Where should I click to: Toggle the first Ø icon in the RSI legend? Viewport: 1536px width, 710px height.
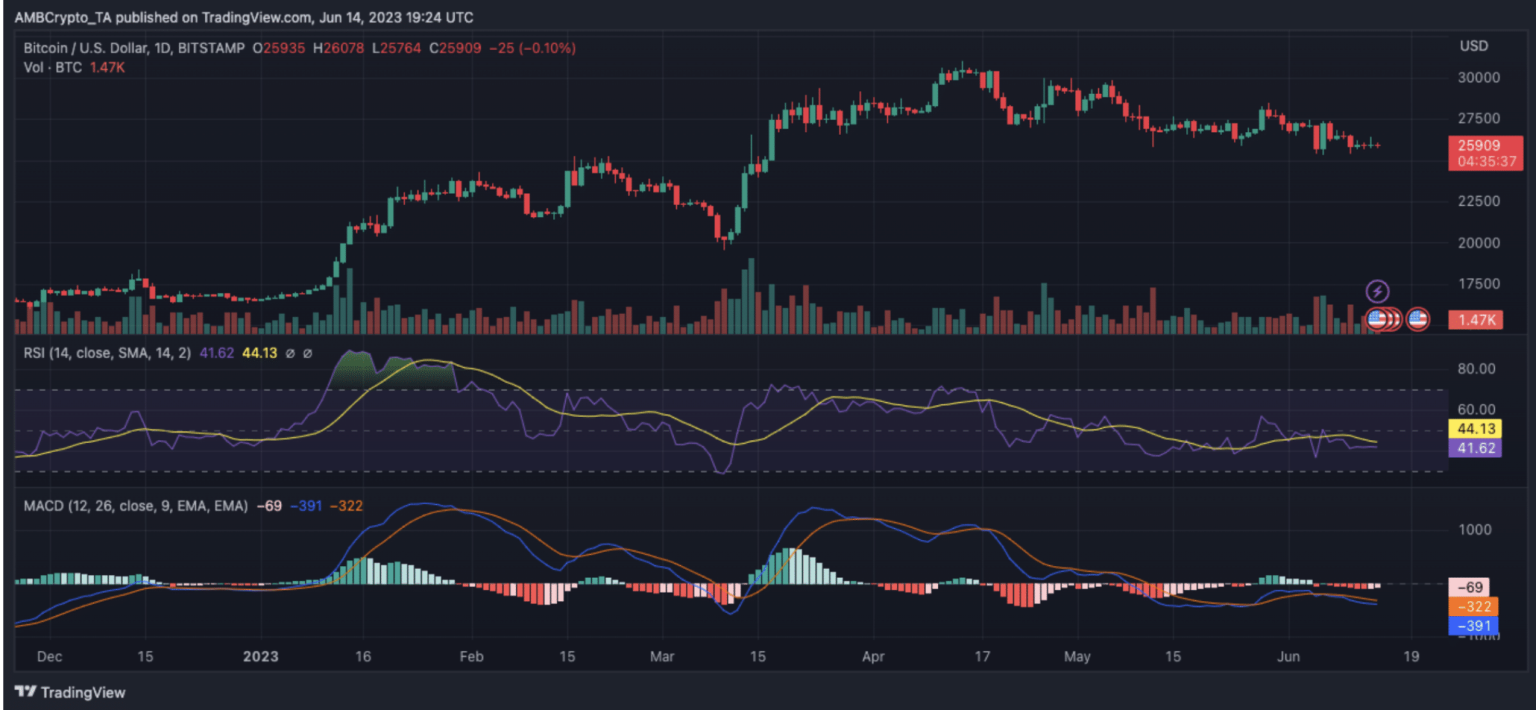click(x=290, y=352)
